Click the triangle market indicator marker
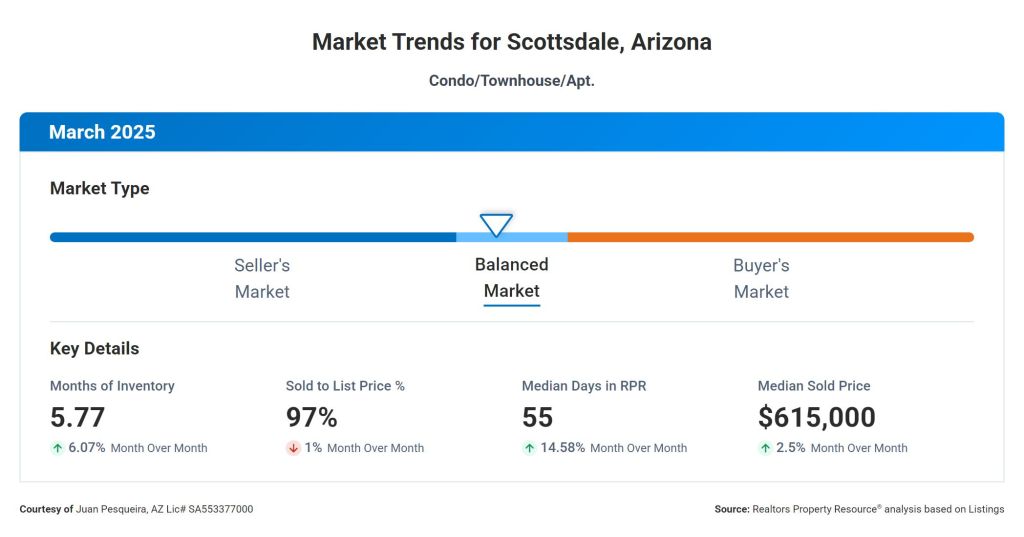 [496, 224]
